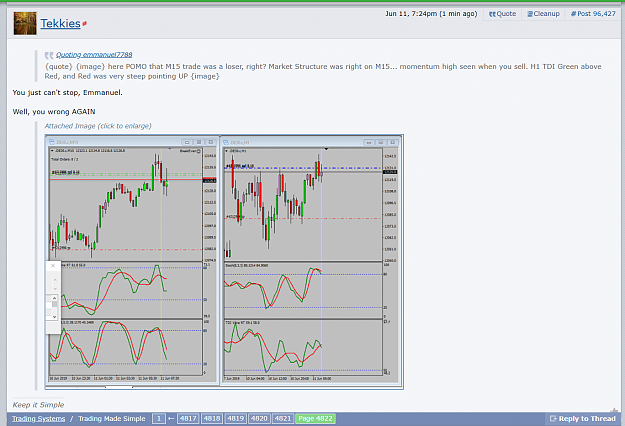625x426 pixels.
Task: Click the quotation mark icon before quoted post
Action: pyautogui.click(x=49, y=55)
